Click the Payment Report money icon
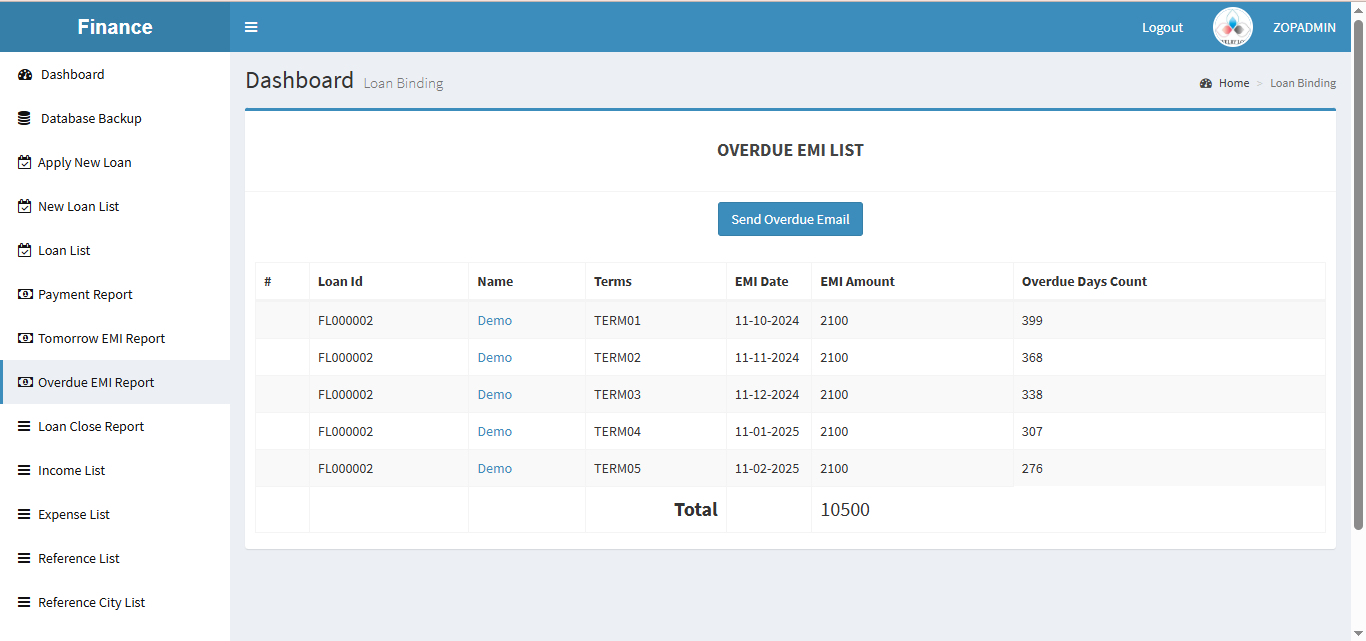 25,295
